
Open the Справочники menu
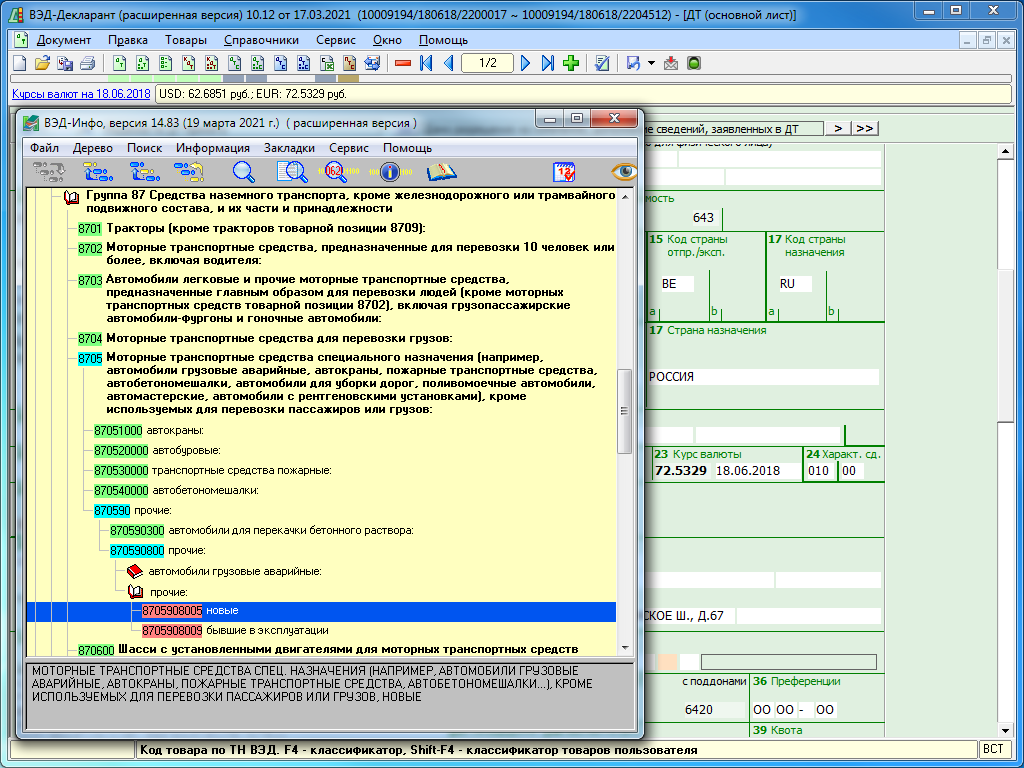click(x=262, y=40)
